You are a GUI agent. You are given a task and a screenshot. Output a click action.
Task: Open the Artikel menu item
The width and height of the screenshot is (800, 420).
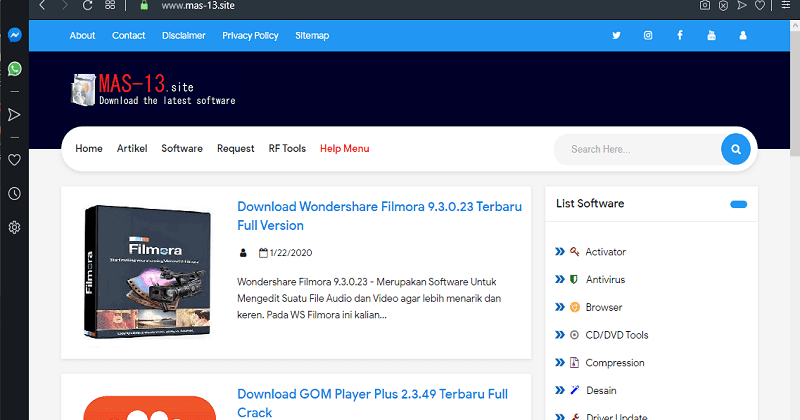pyautogui.click(x=132, y=149)
